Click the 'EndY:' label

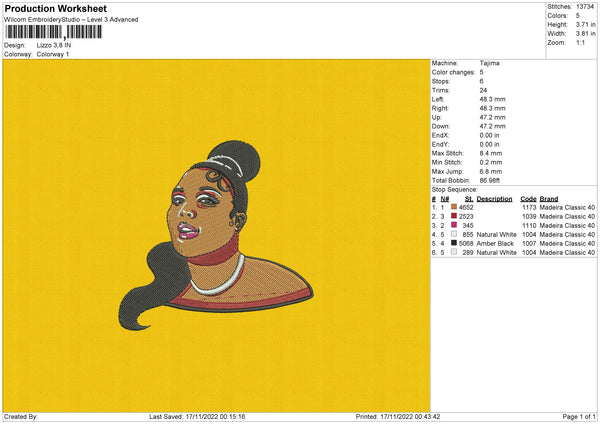pyautogui.click(x=440, y=144)
